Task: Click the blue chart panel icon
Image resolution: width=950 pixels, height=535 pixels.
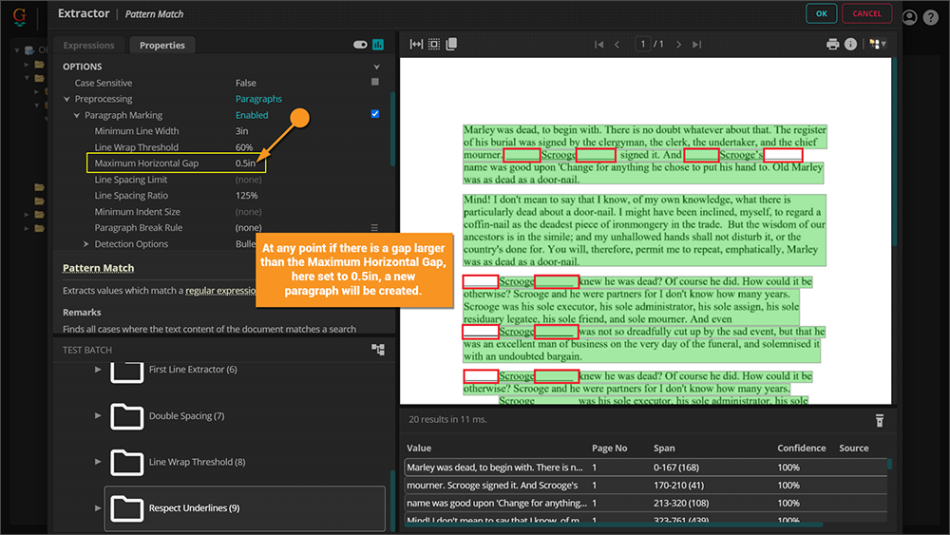Action: (x=378, y=44)
